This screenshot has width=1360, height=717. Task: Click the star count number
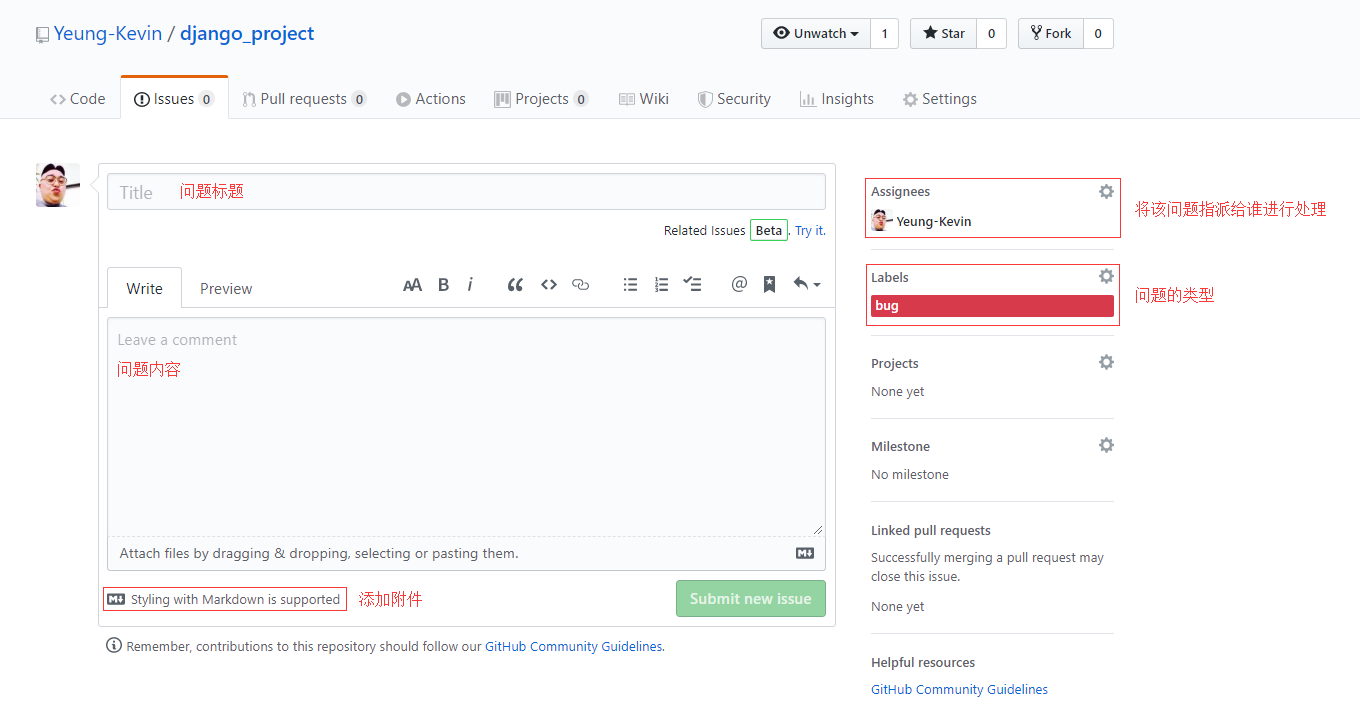991,33
